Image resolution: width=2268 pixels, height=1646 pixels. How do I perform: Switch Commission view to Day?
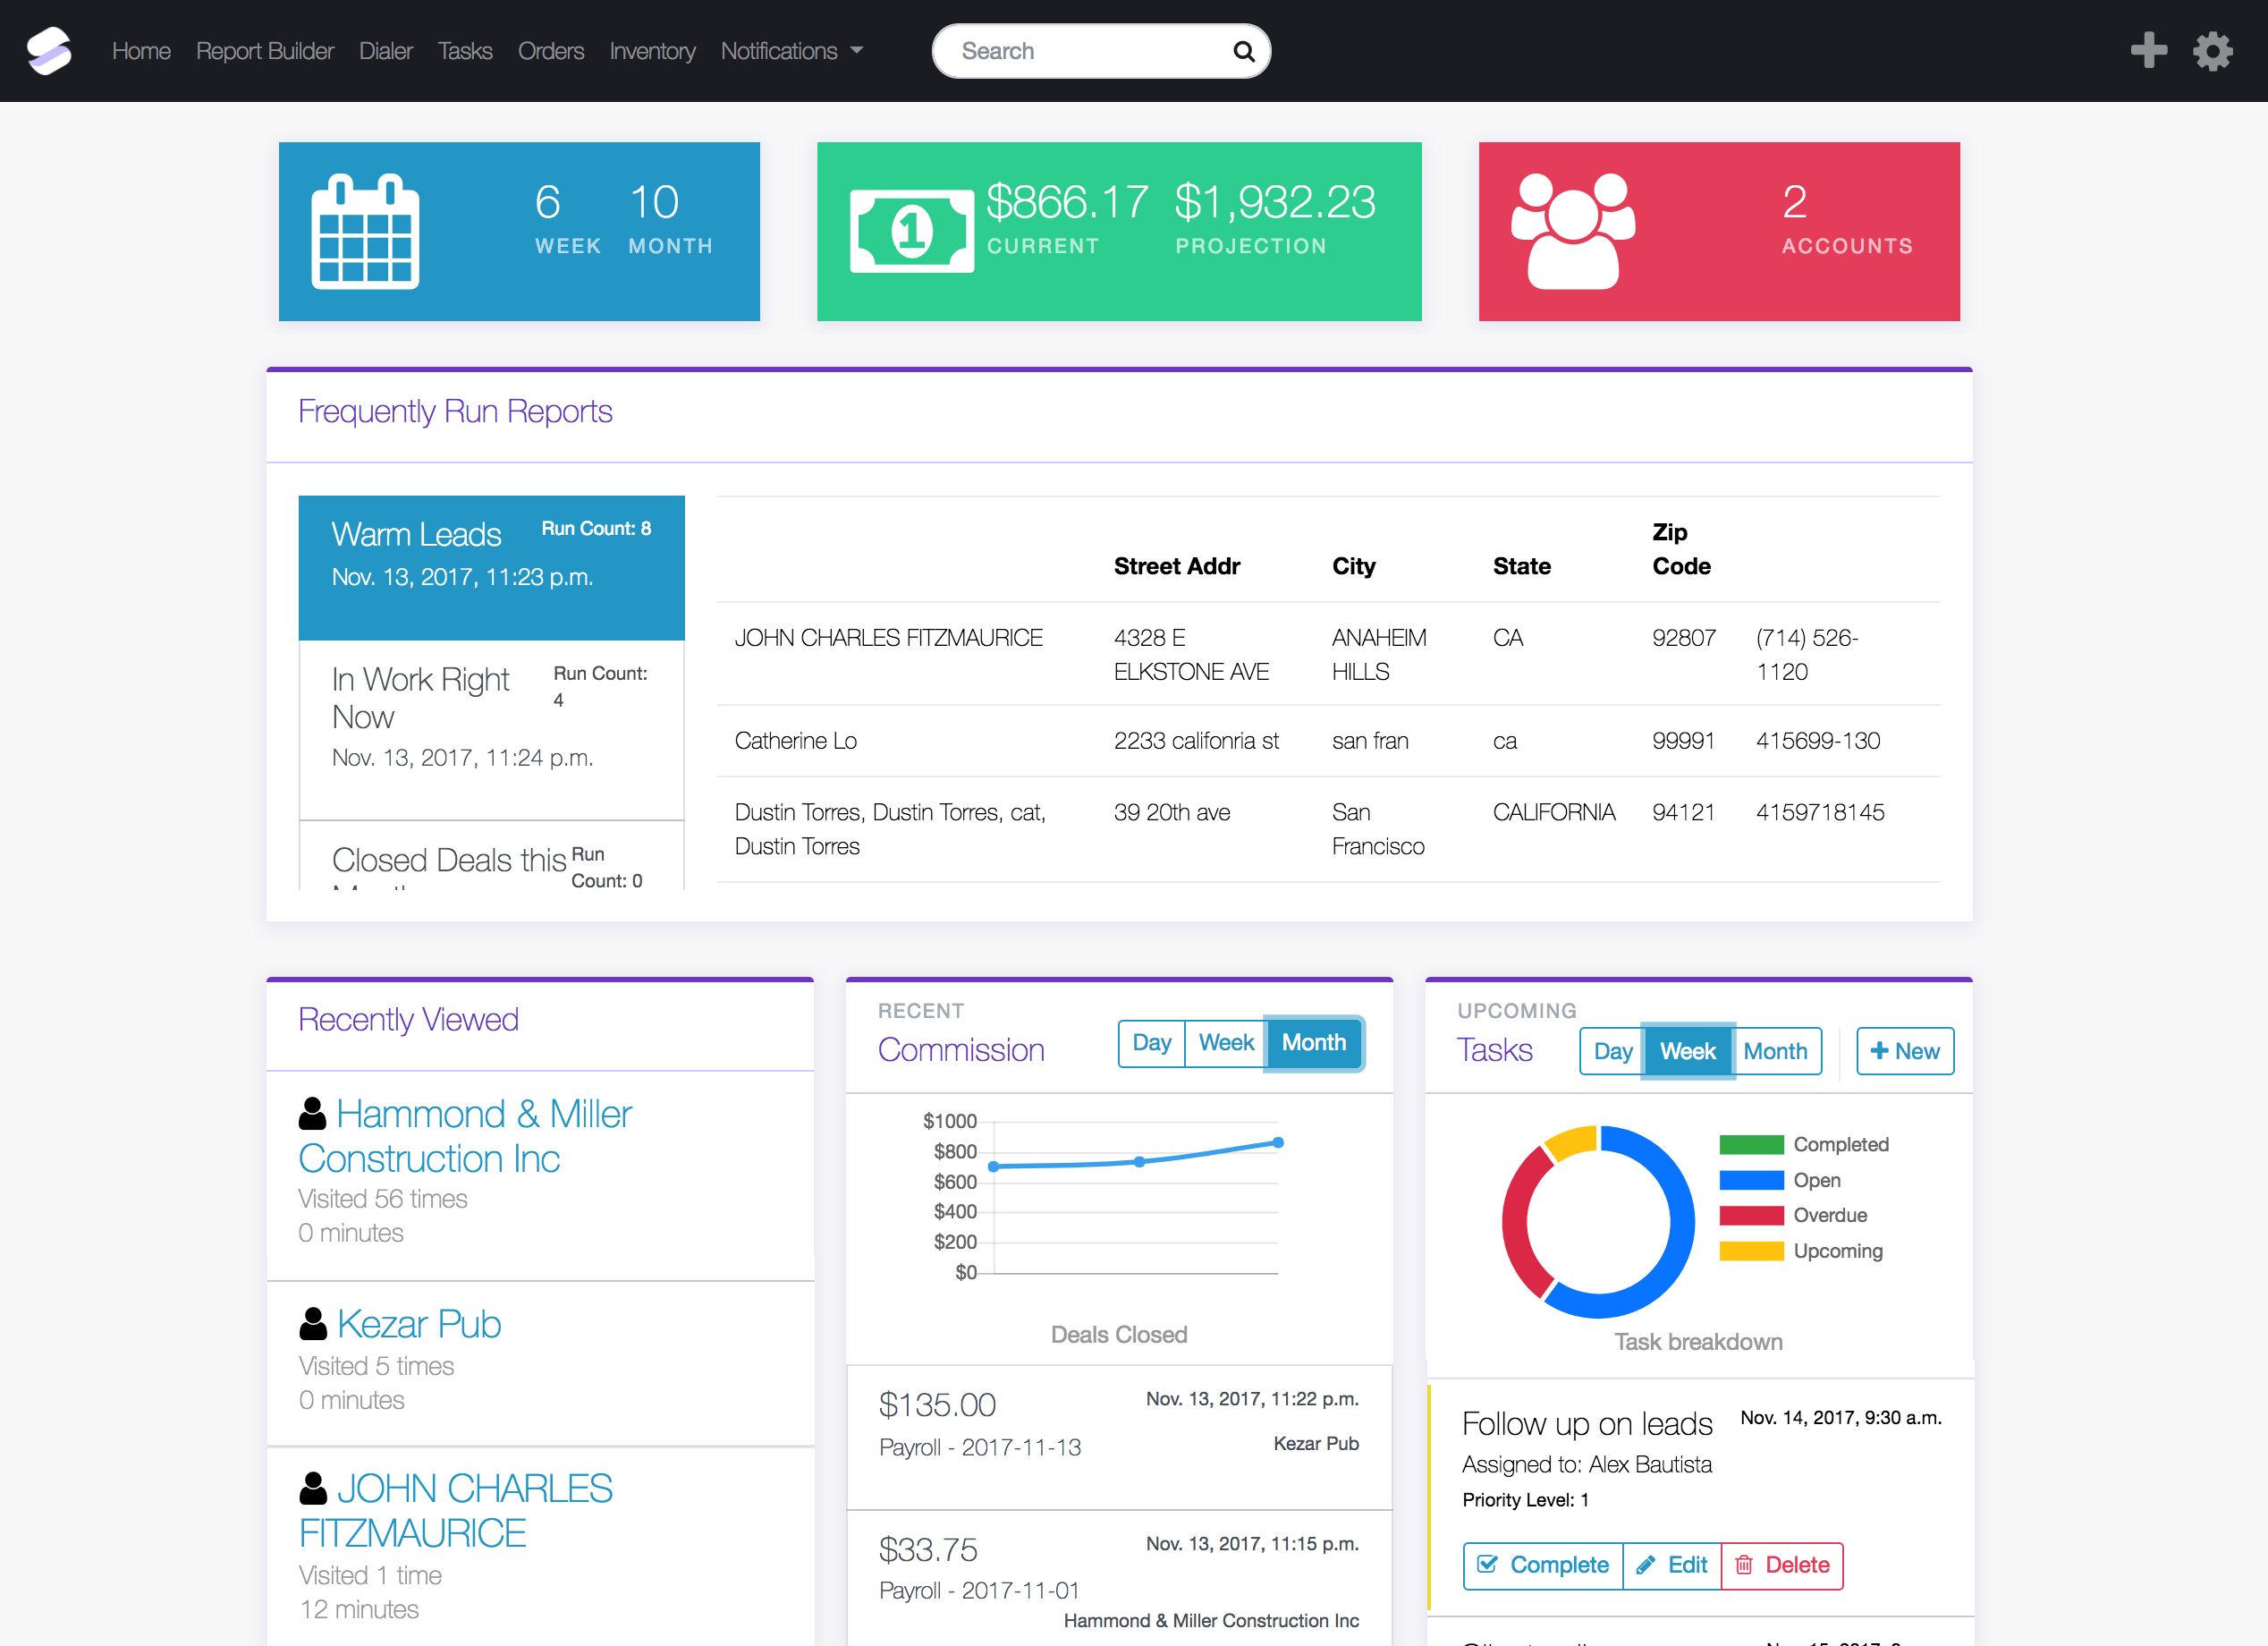pos(1151,1043)
